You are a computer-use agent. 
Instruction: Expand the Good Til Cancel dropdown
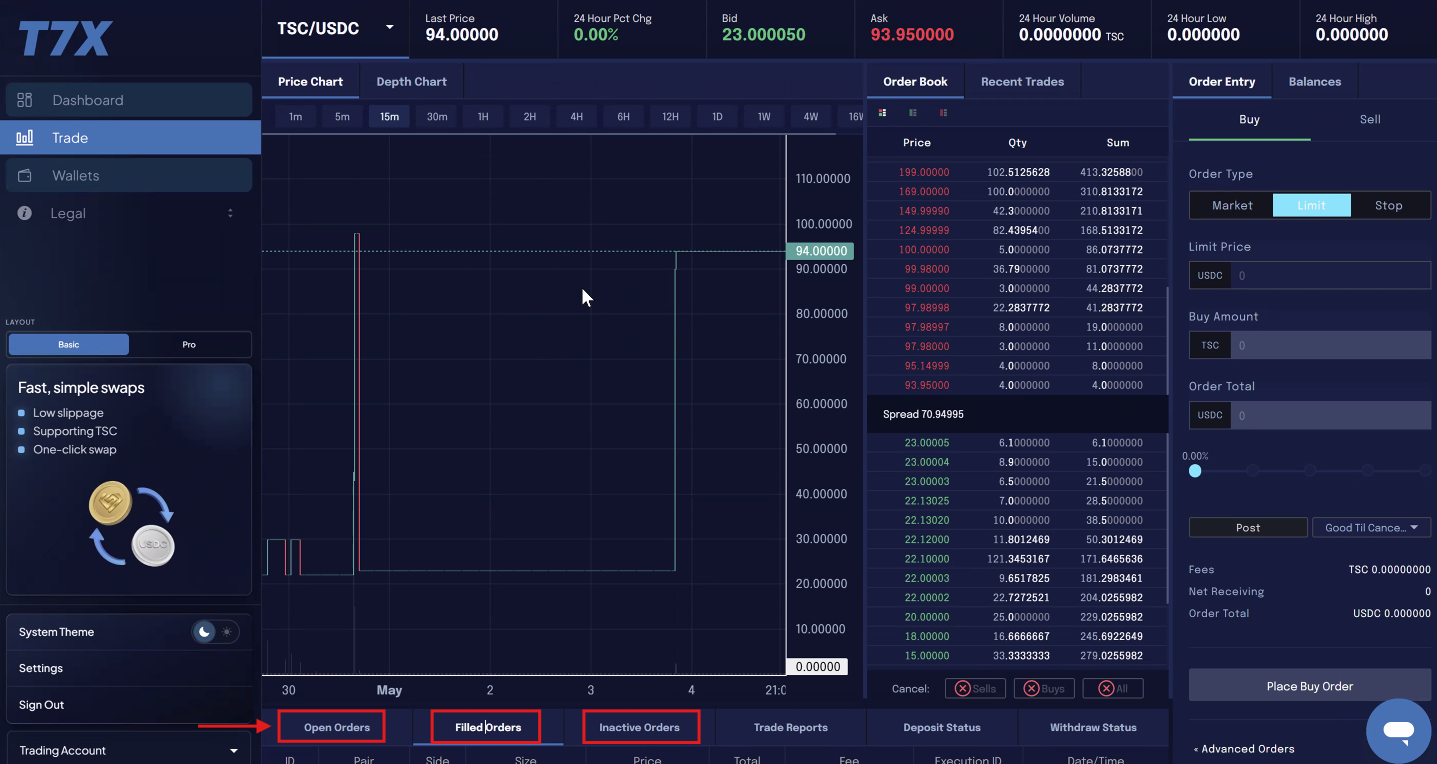(x=1372, y=528)
